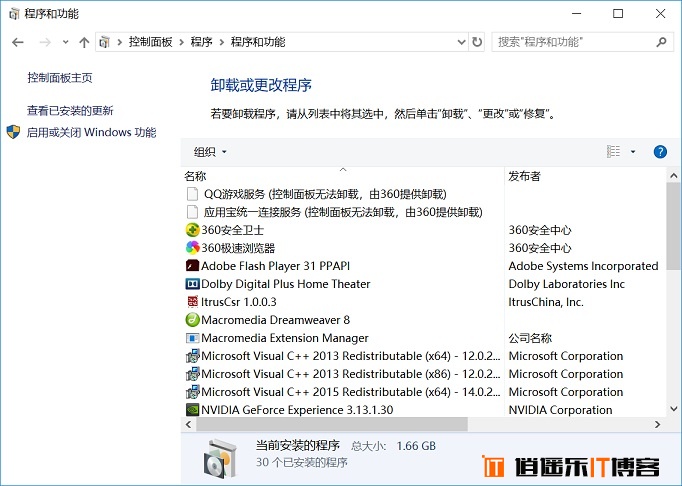This screenshot has width=682, height=486.
Task: Click the installed programs disc icon
Action: [x=221, y=459]
